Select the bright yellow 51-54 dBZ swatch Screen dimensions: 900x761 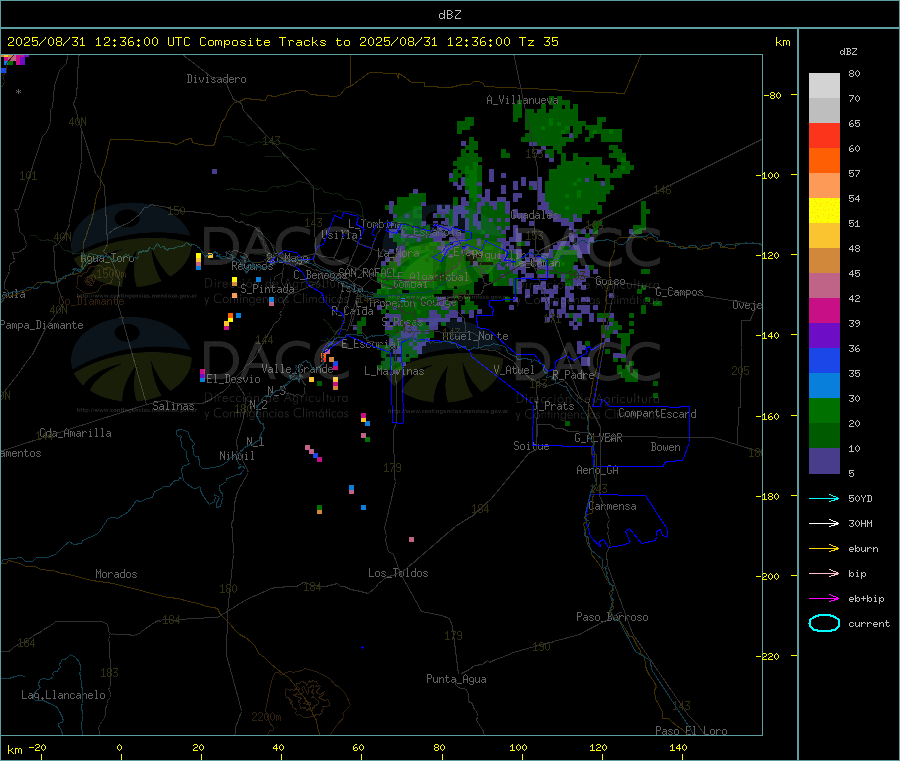[x=824, y=211]
